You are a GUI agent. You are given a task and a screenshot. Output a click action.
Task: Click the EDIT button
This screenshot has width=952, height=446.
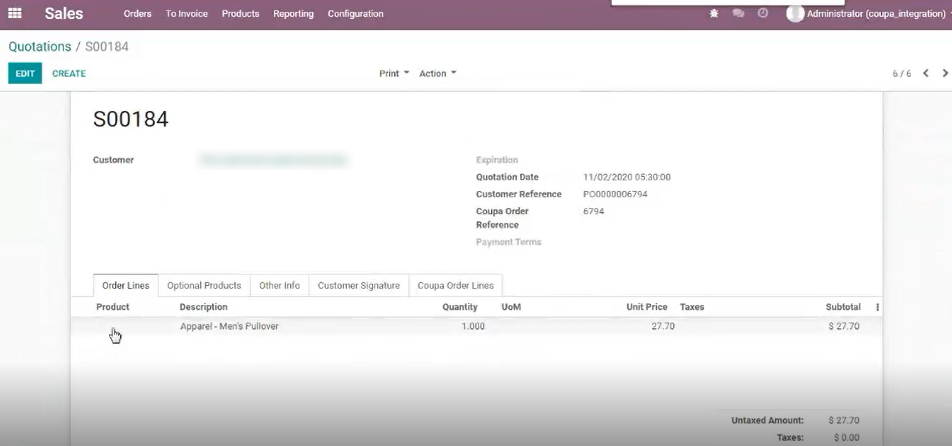point(25,73)
